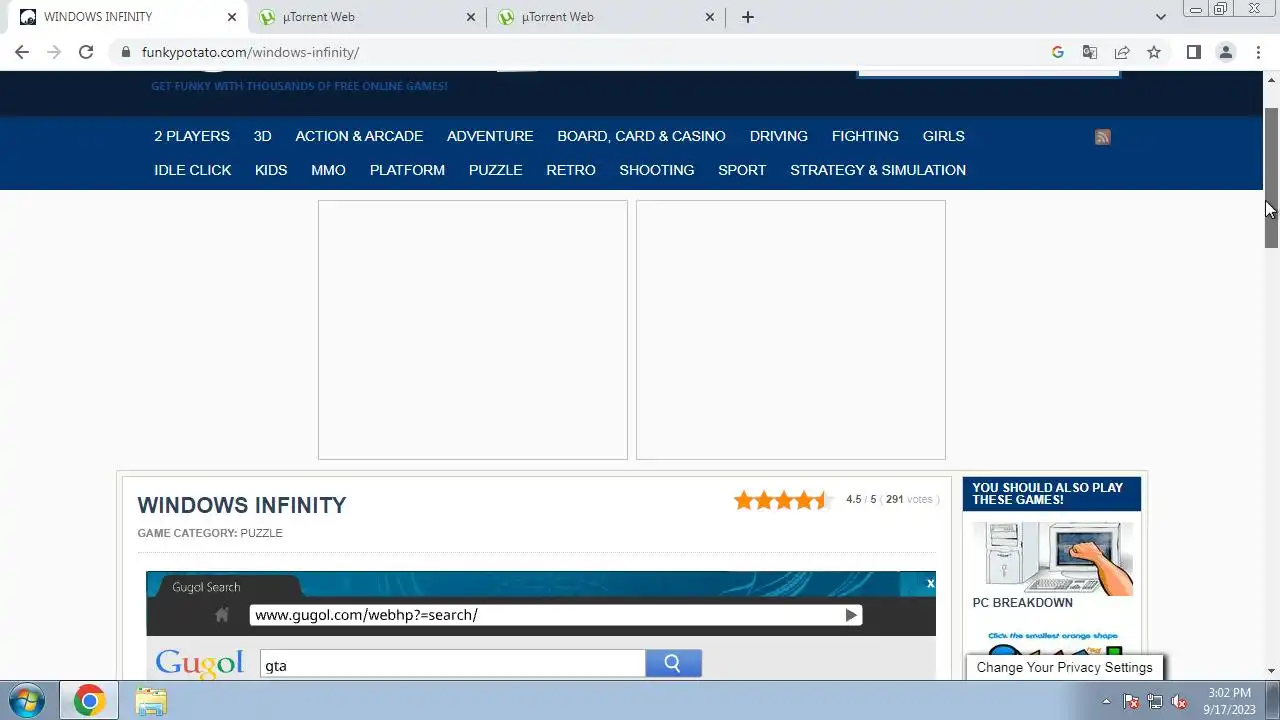Click the RSS feed icon

(x=1103, y=137)
